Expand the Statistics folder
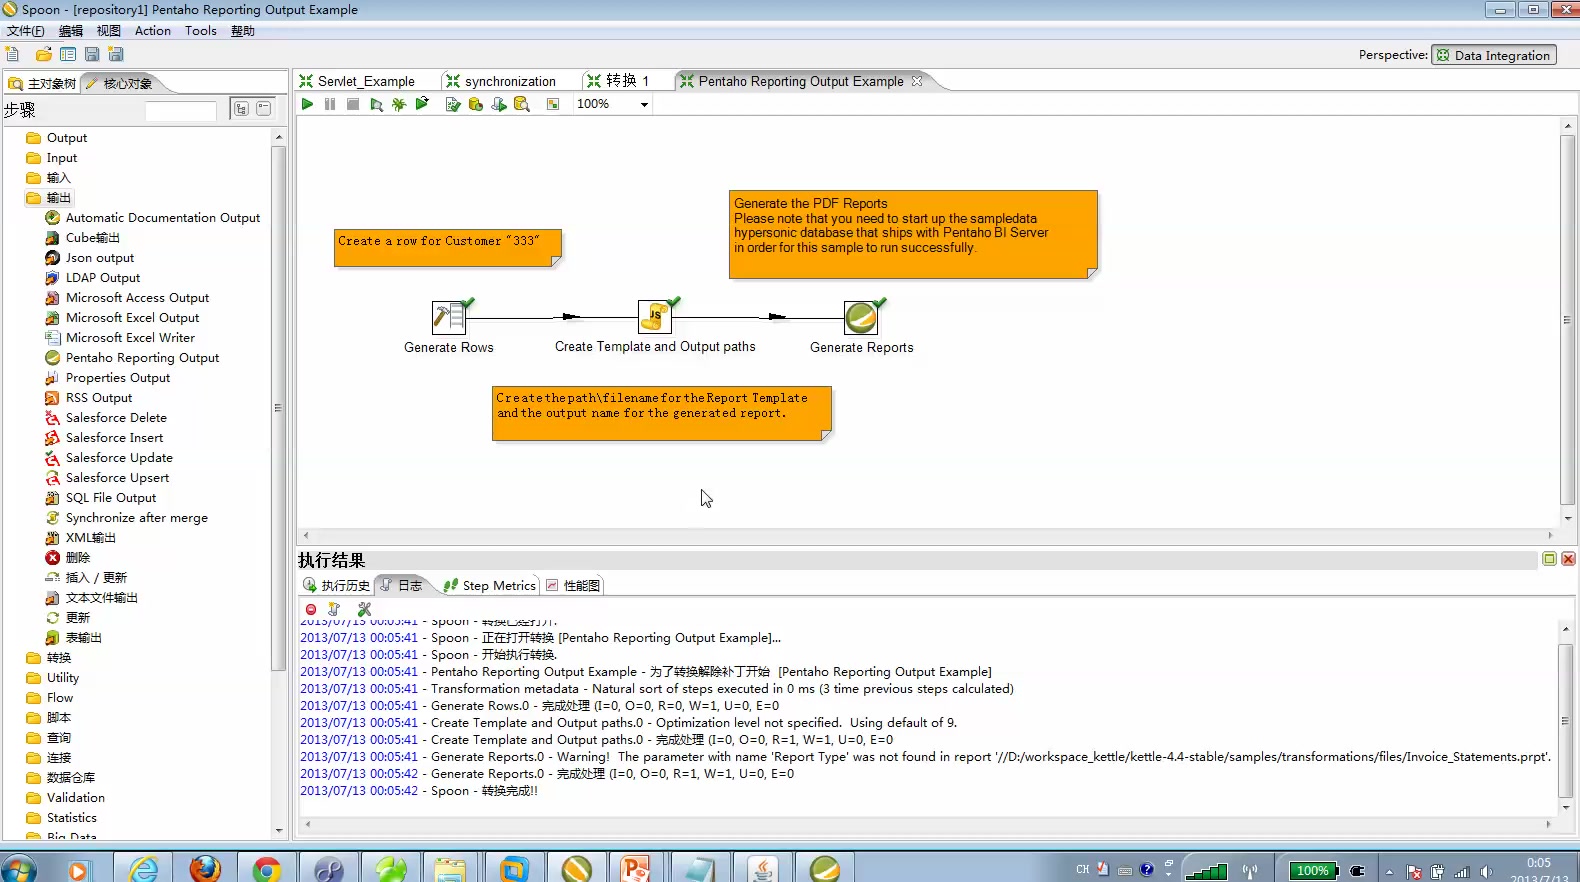The width and height of the screenshot is (1580, 882). [x=62, y=818]
